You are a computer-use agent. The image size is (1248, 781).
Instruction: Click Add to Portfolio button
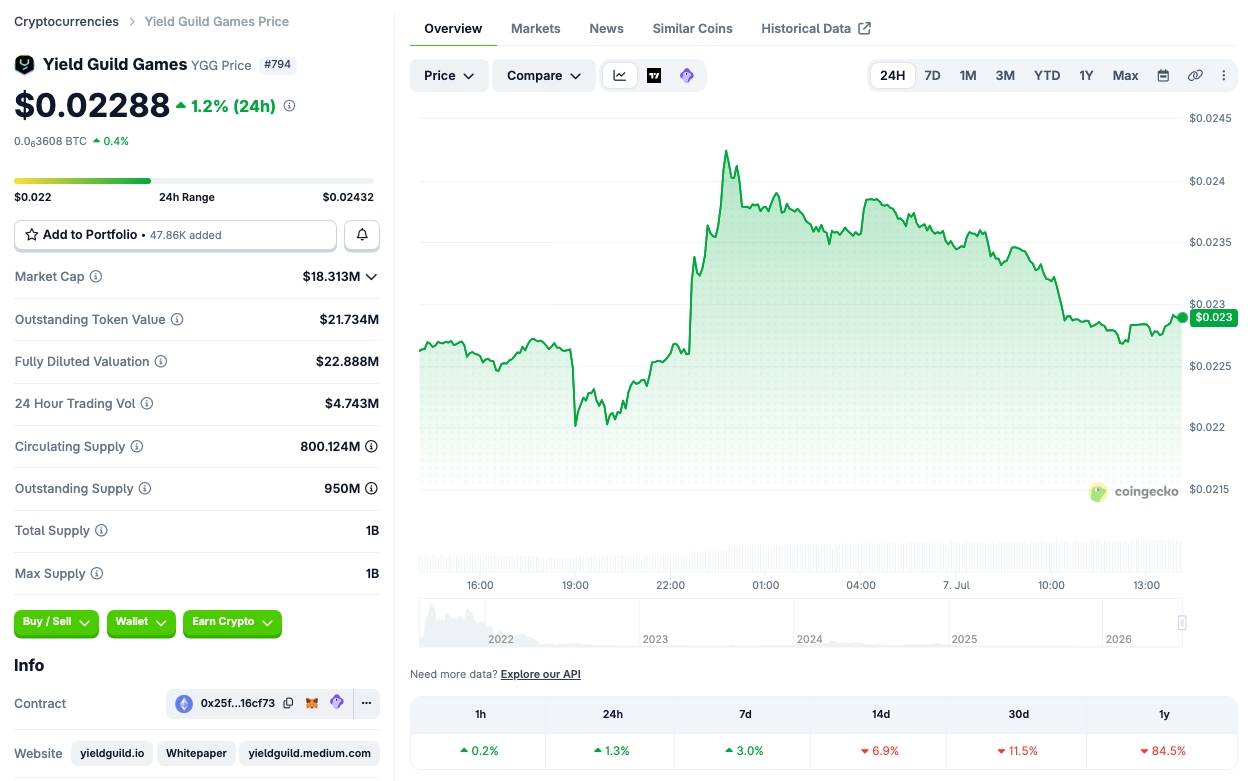click(x=175, y=235)
